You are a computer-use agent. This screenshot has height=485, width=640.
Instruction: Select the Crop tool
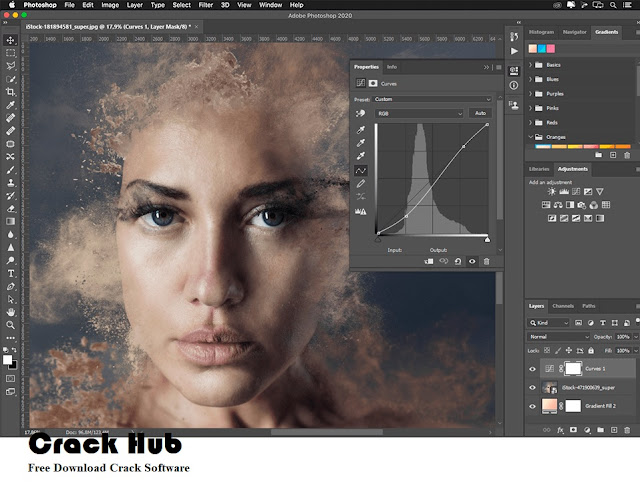coord(11,92)
